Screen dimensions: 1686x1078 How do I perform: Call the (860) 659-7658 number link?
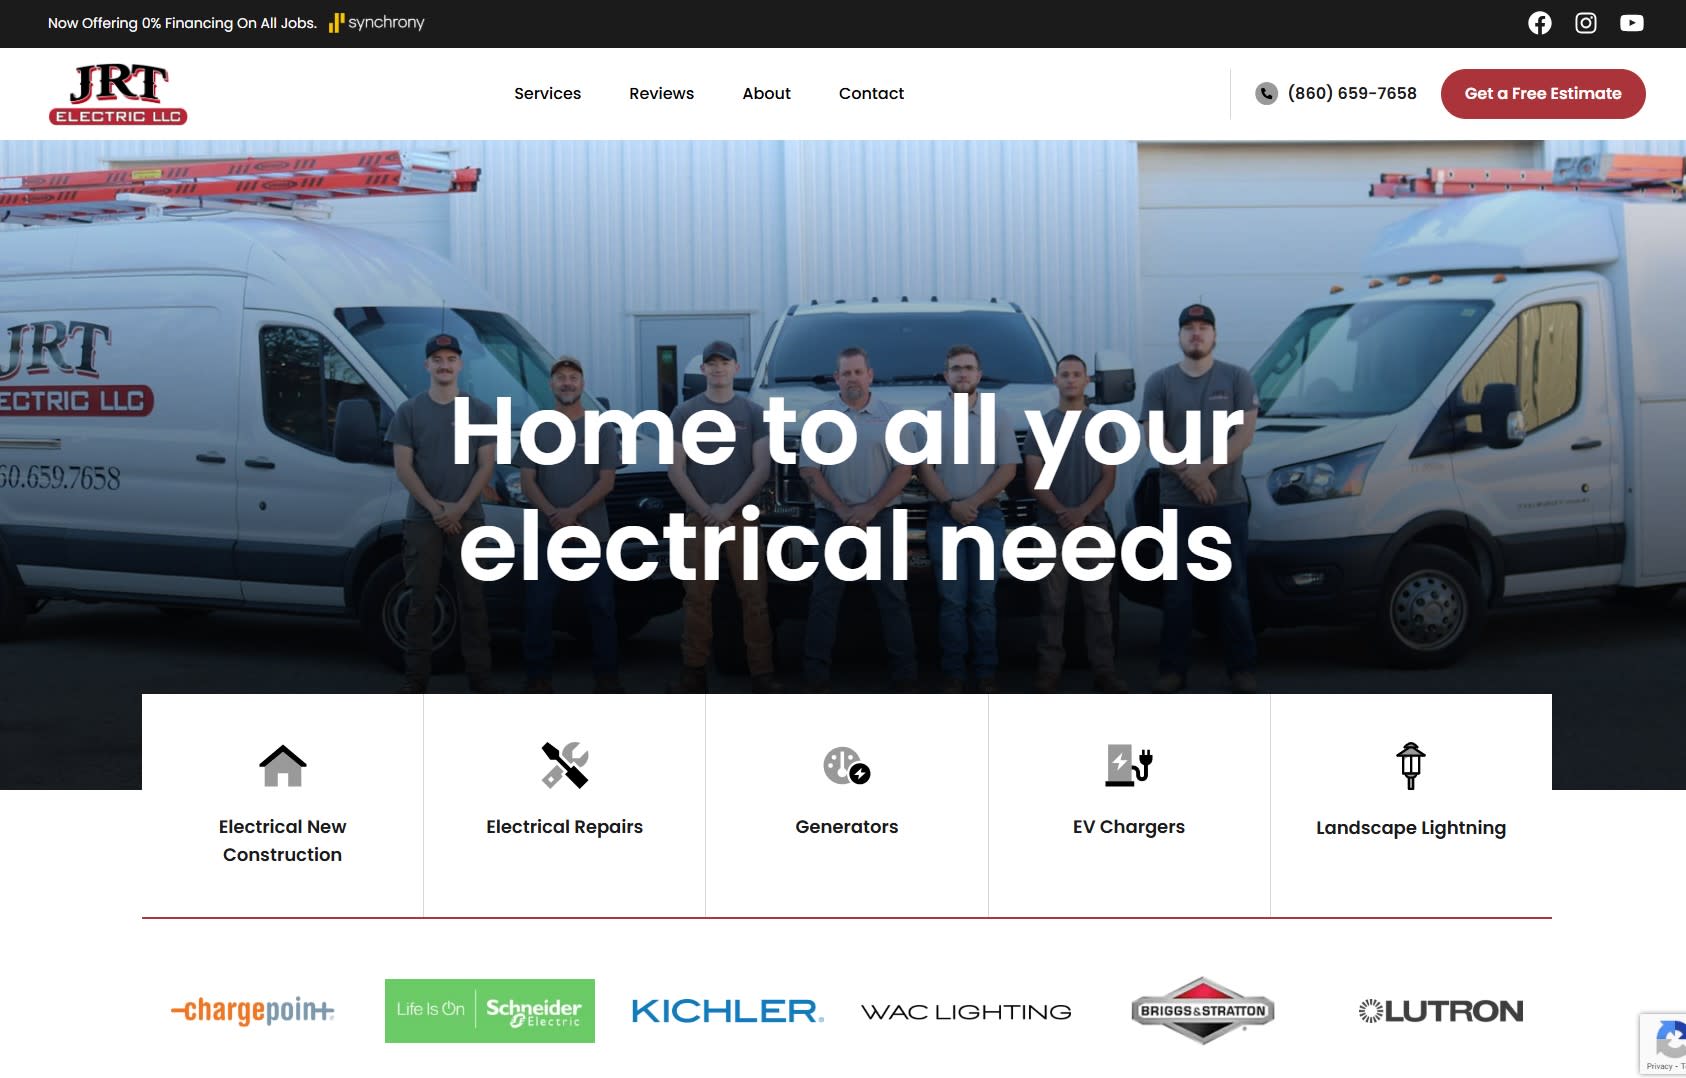(x=1352, y=93)
